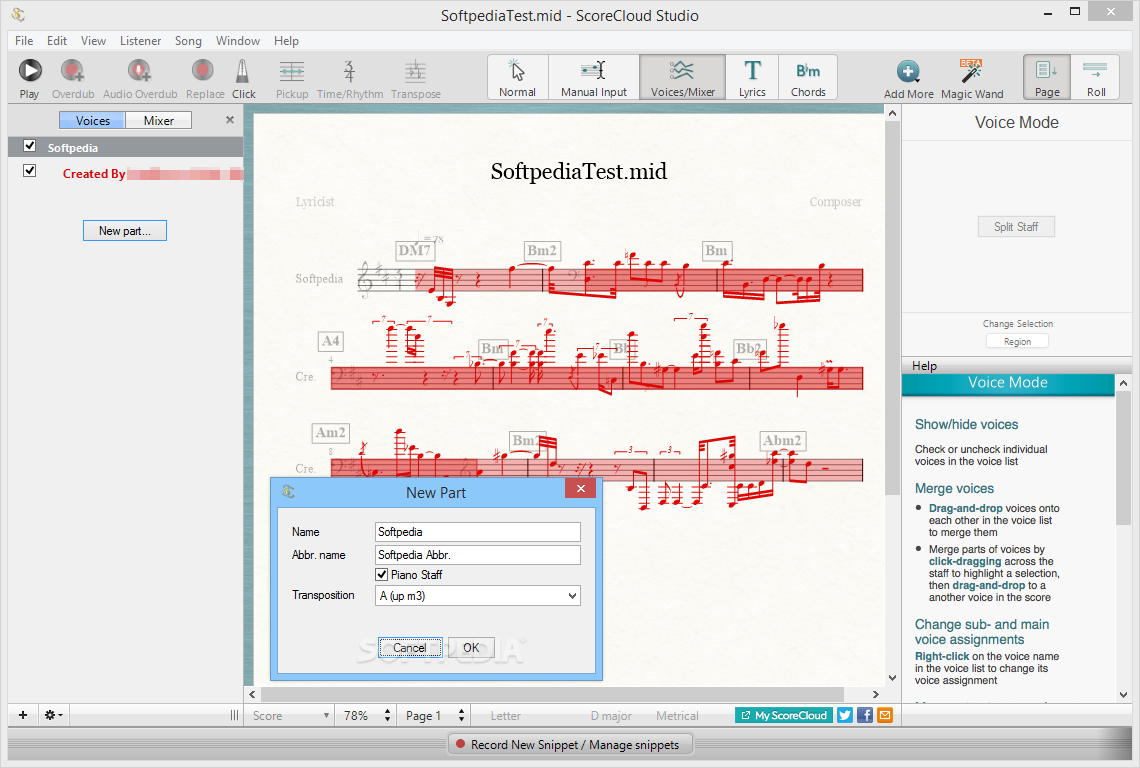Close the New Part dialog
The image size is (1140, 768).
click(x=580, y=489)
